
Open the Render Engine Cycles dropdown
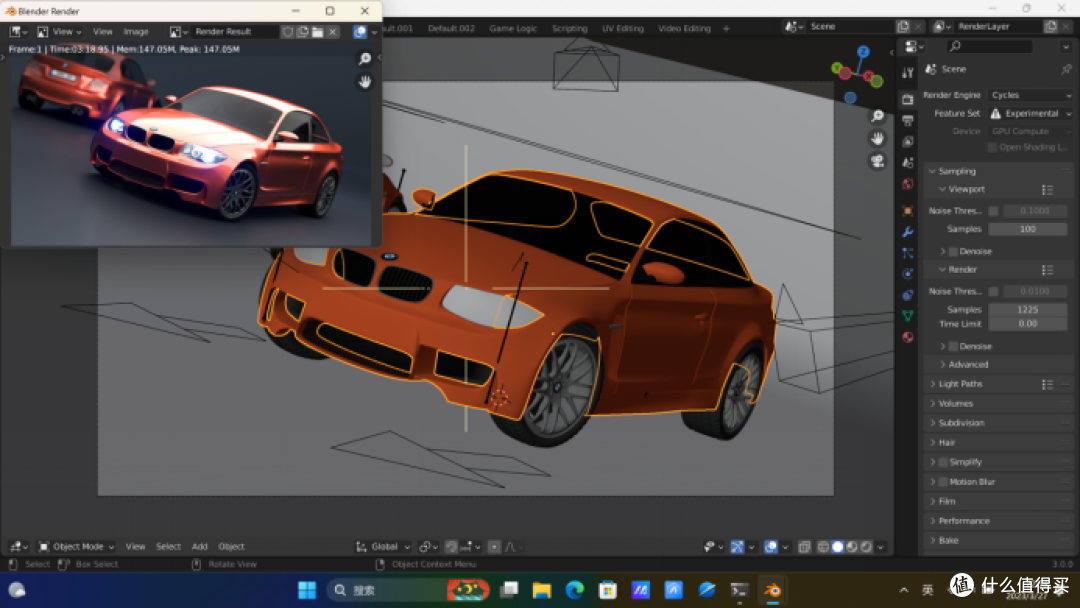click(x=1031, y=95)
